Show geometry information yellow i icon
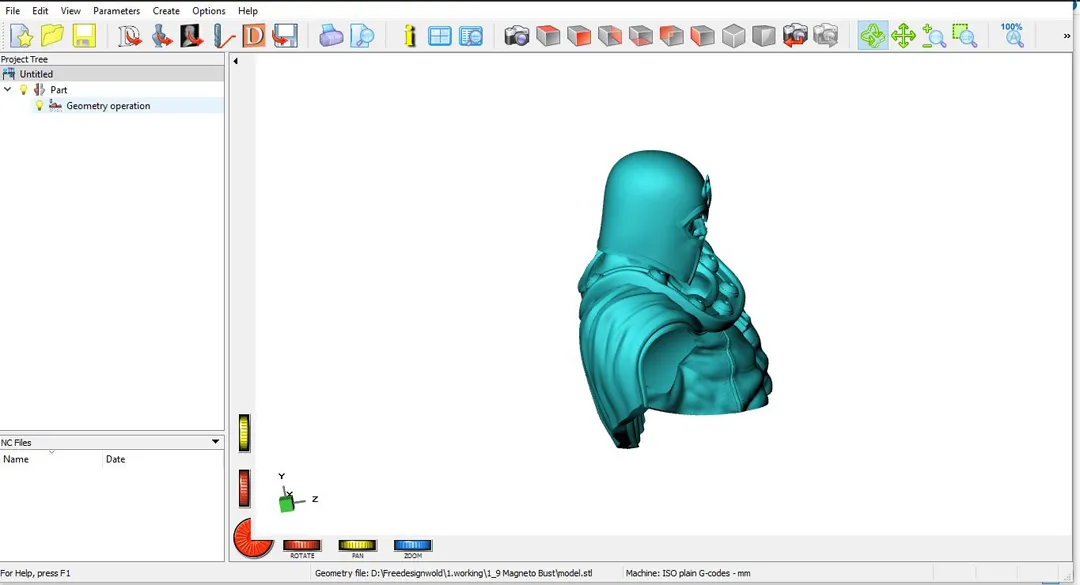The width and height of the screenshot is (1080, 585). click(x=410, y=36)
